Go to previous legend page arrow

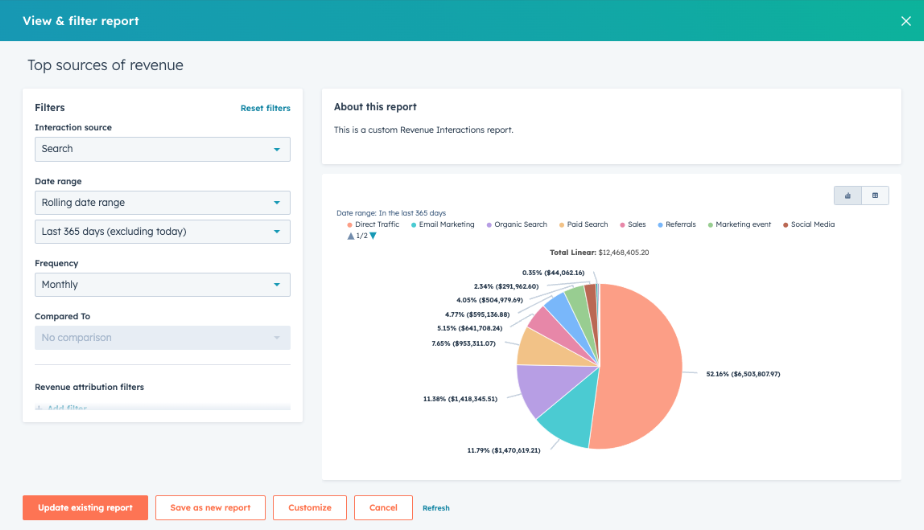click(x=351, y=236)
